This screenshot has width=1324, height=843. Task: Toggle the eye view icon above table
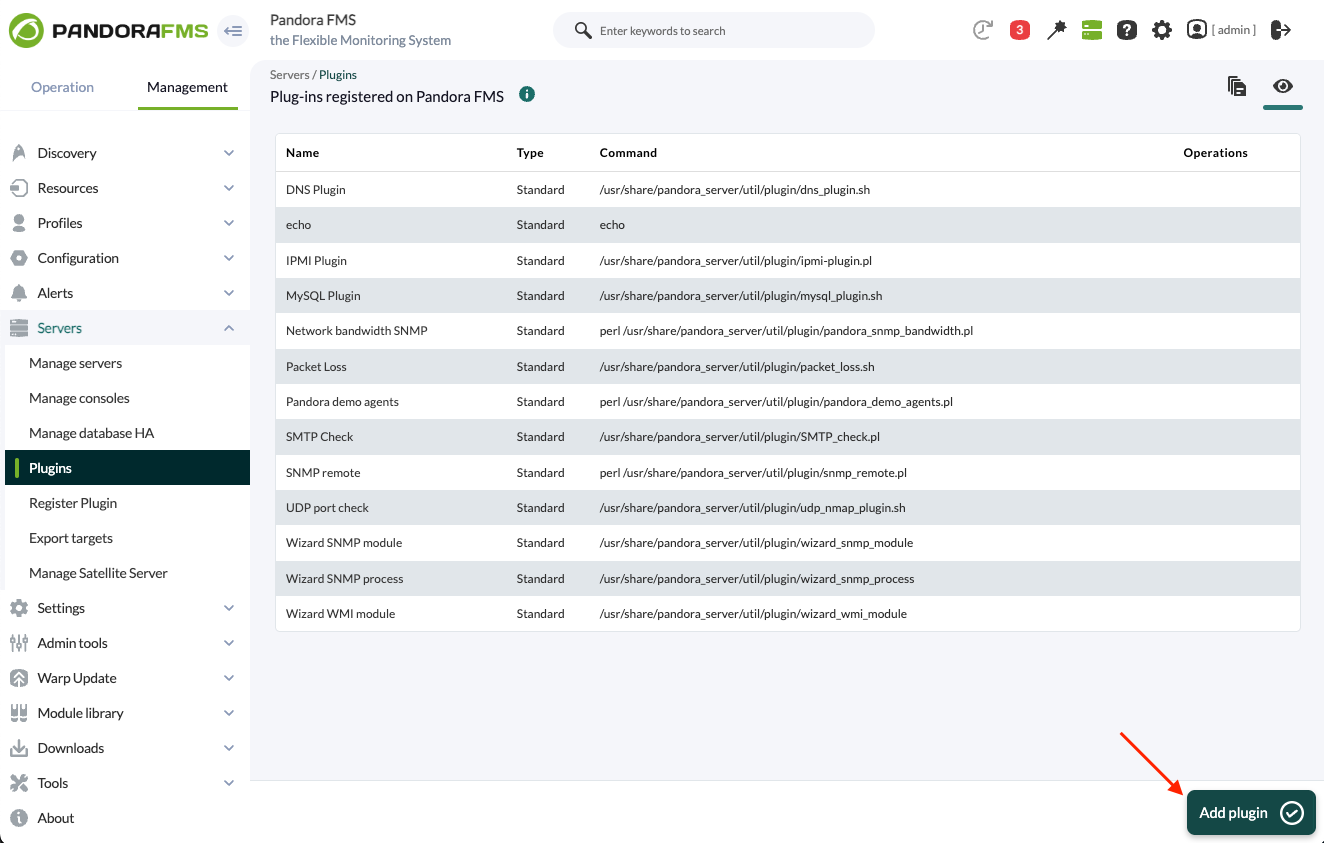coord(1283,86)
